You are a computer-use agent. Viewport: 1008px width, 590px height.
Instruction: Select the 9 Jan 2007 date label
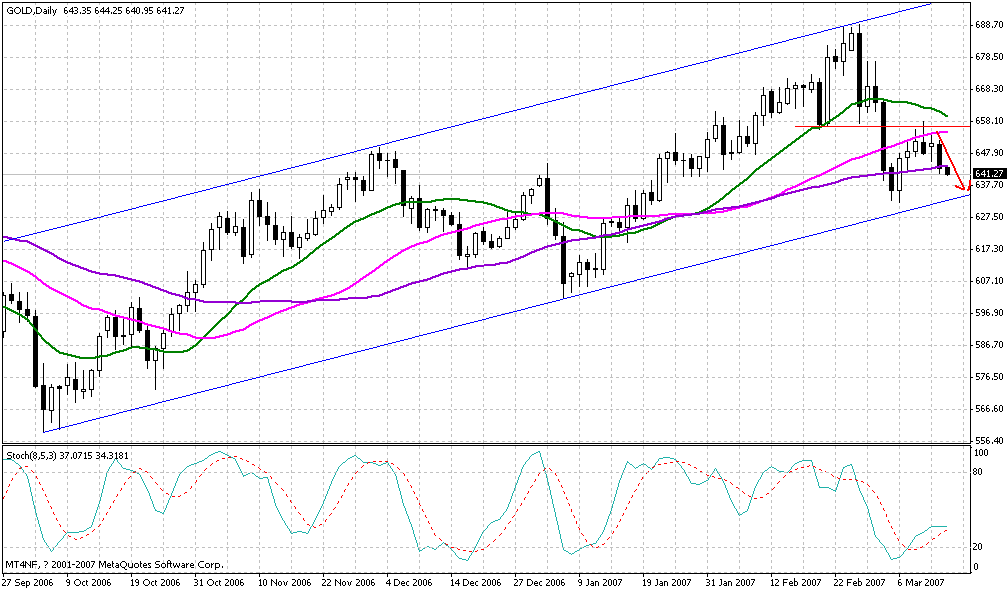point(600,582)
